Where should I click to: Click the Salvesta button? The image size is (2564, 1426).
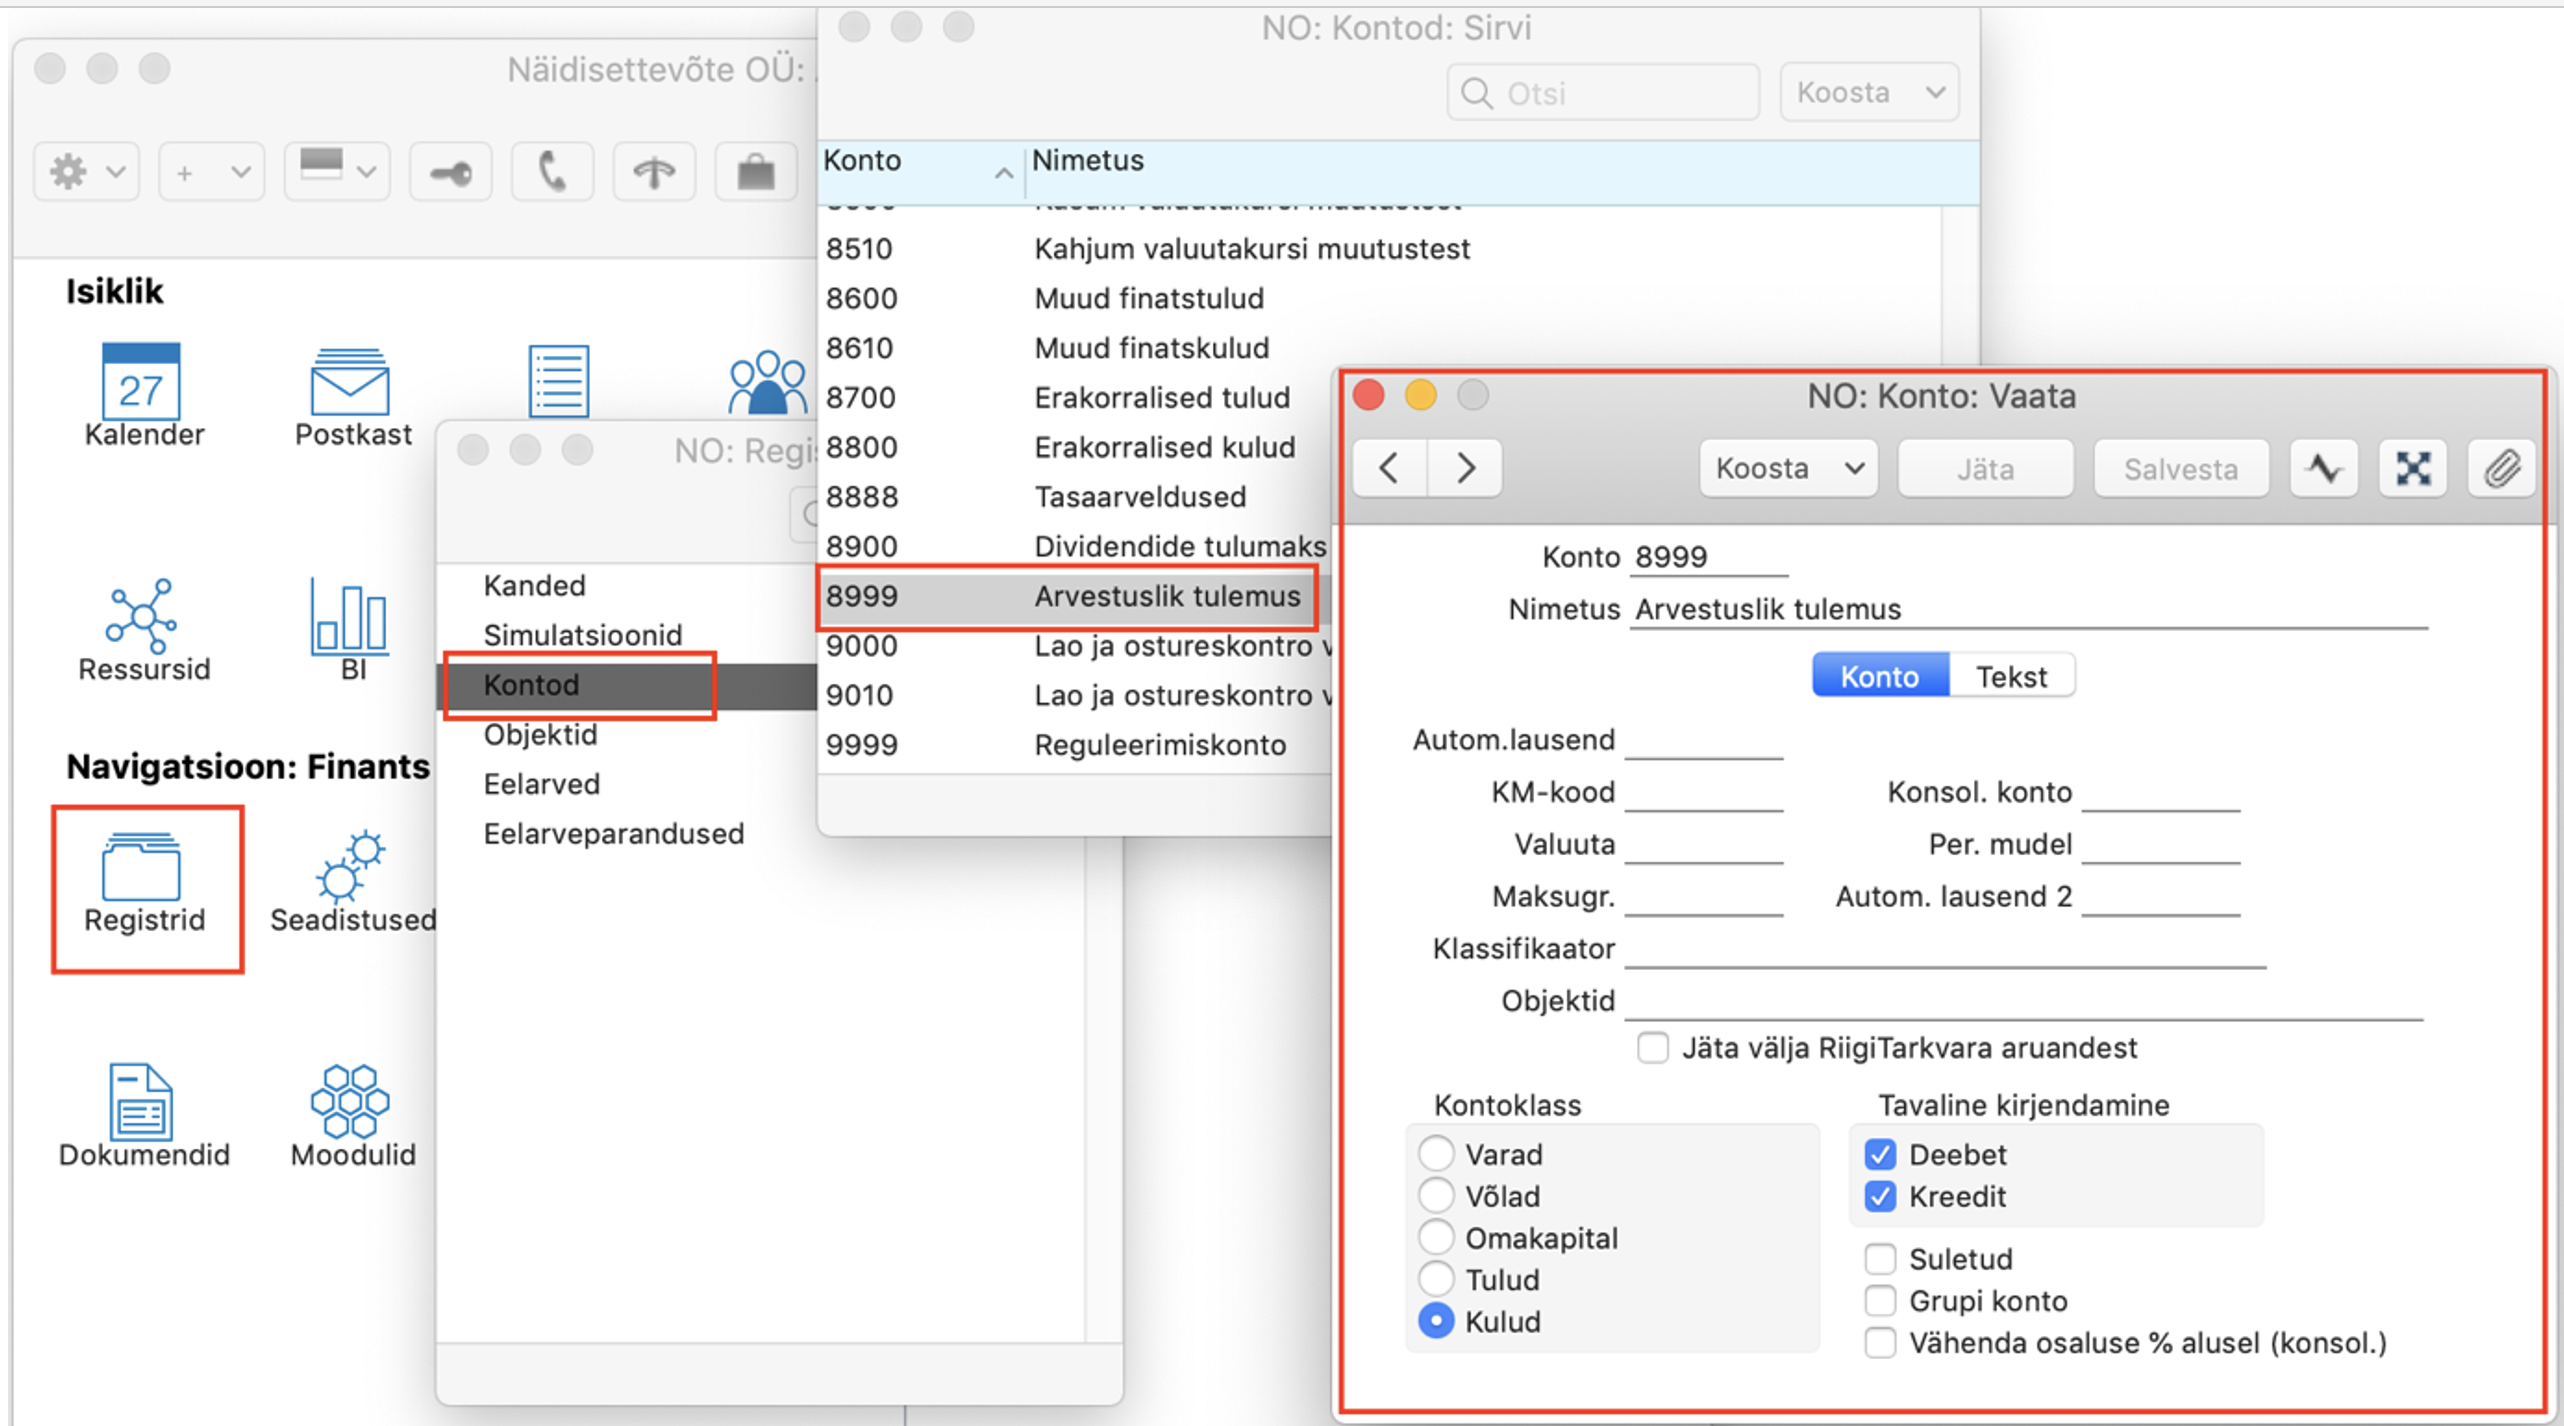coord(2180,468)
